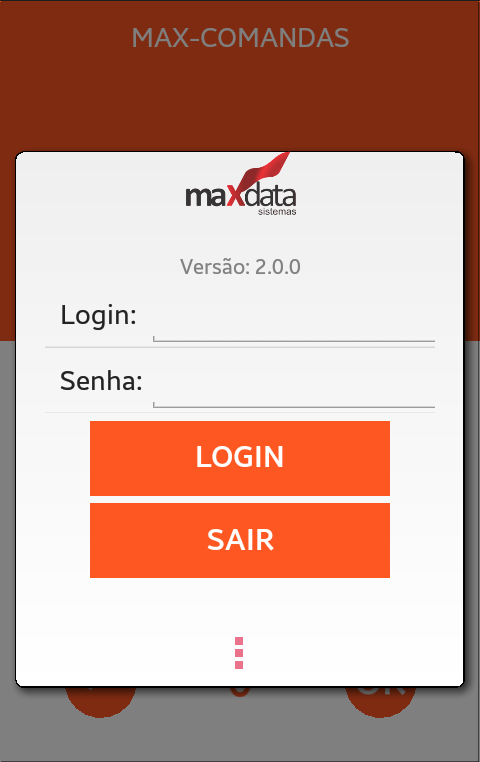Tap the hidden round button at bottom left
Image resolution: width=480 pixels, height=762 pixels.
pos(101,701)
